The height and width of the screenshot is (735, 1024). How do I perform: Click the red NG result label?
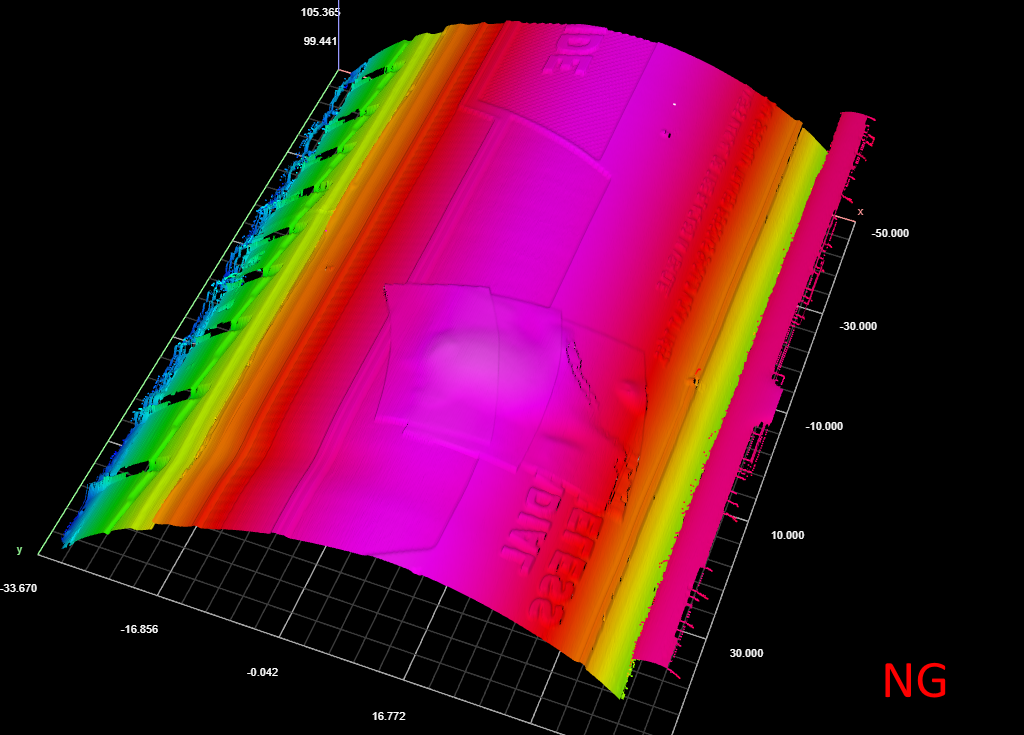click(914, 682)
